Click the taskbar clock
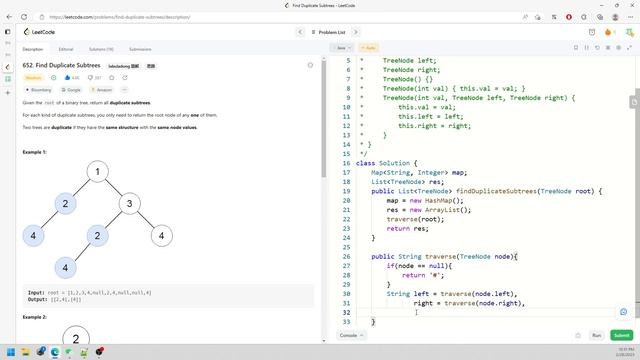640x360 pixels. (x=626, y=352)
